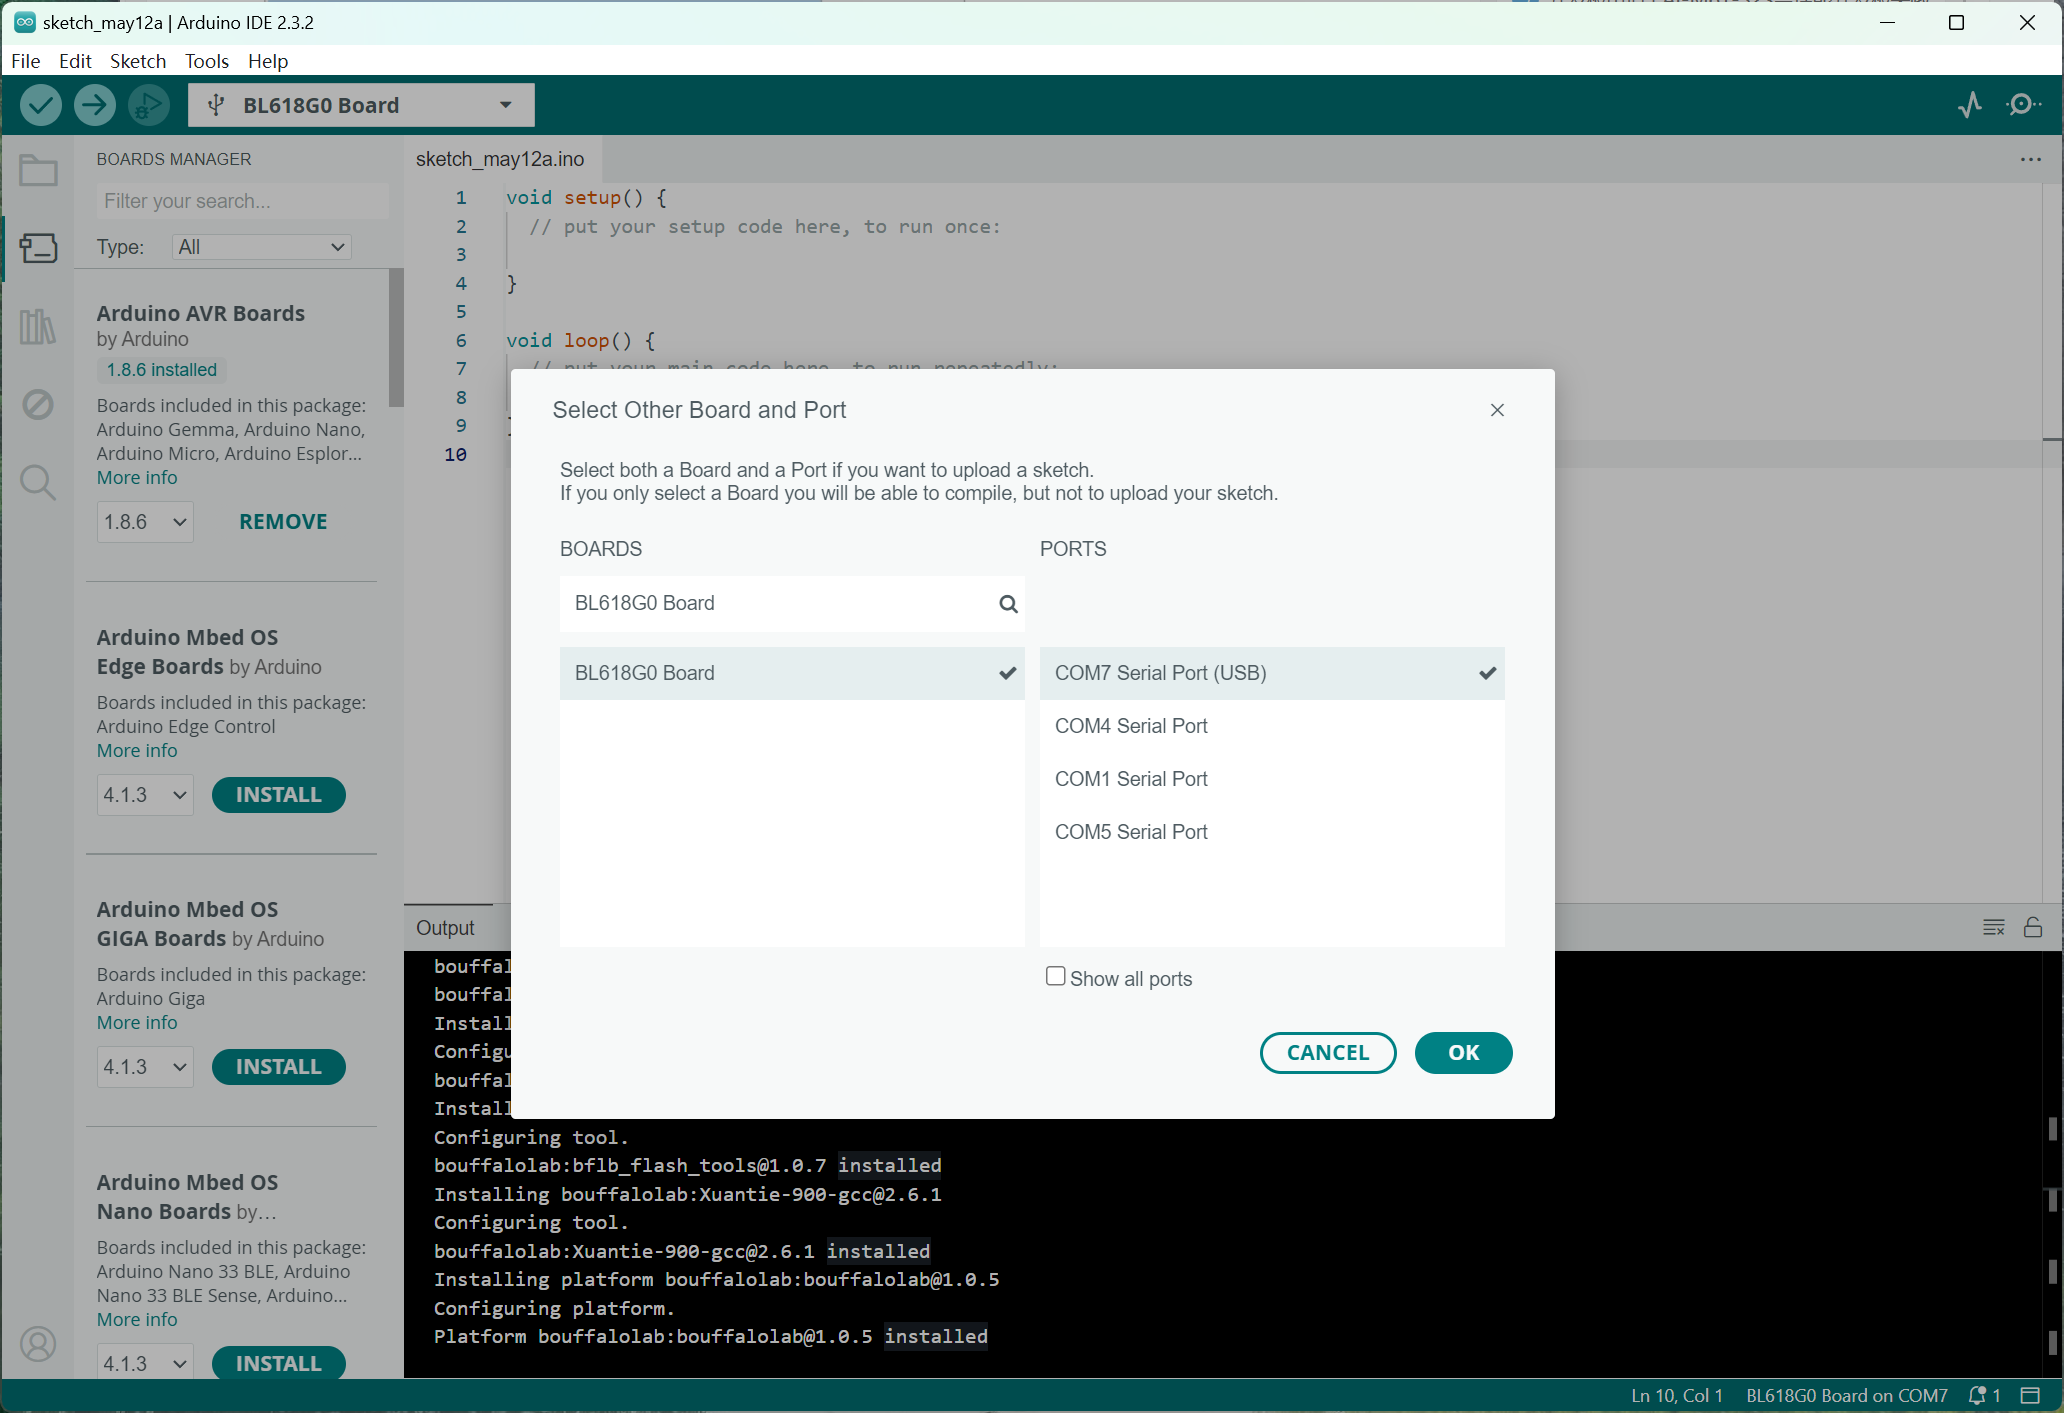Click the Upload sketch icon
The image size is (2064, 1413).
coord(94,105)
